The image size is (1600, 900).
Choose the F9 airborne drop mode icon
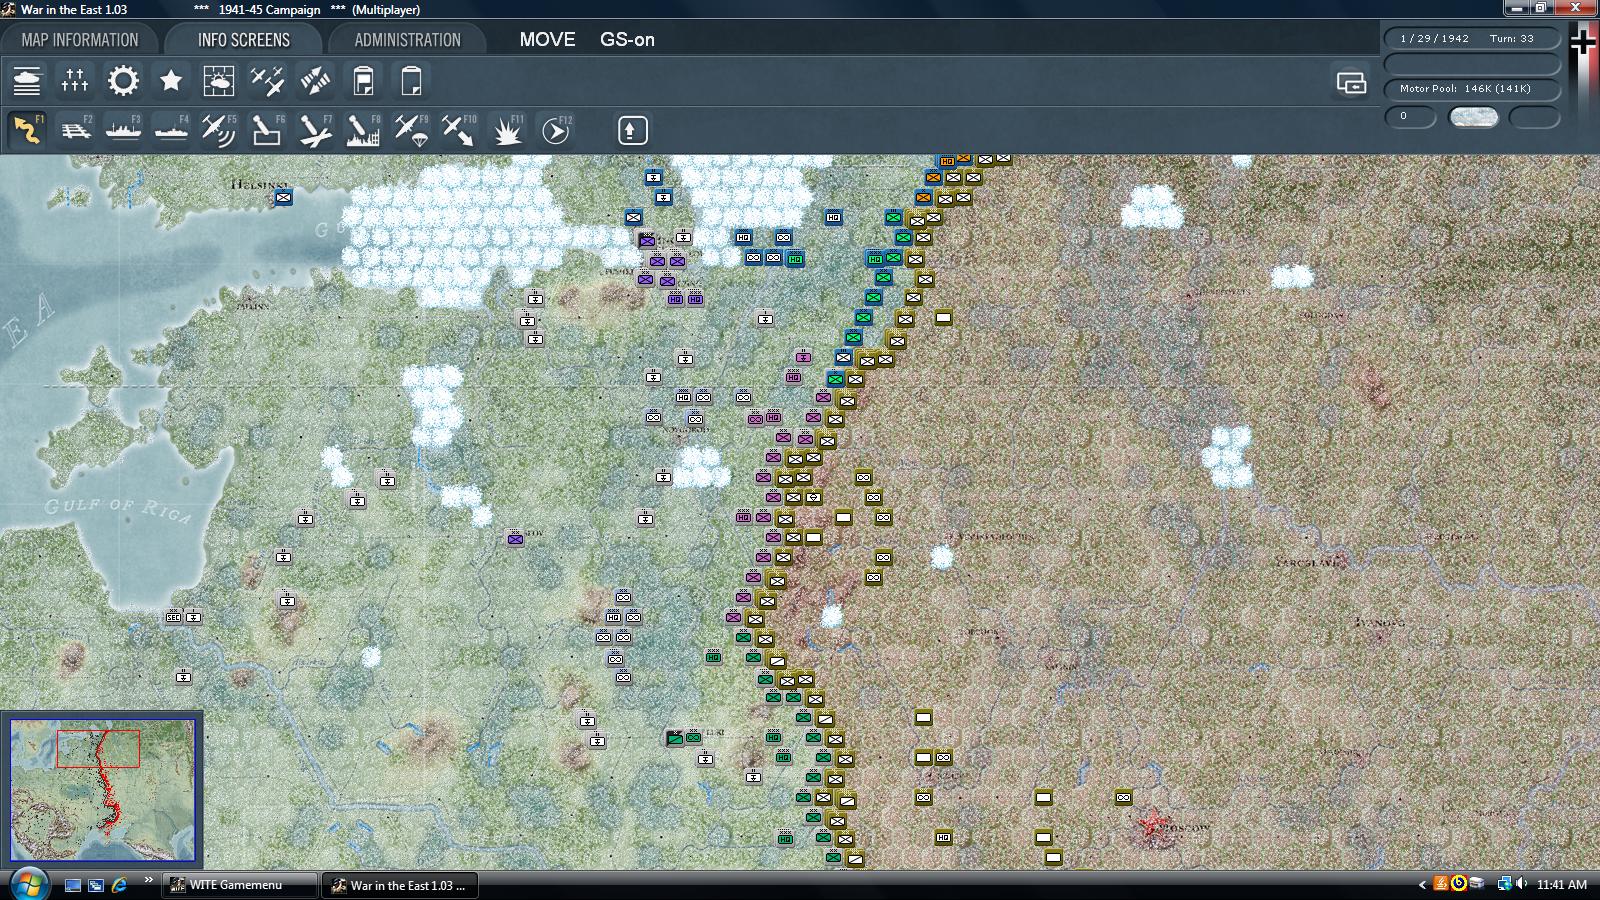click(x=411, y=130)
